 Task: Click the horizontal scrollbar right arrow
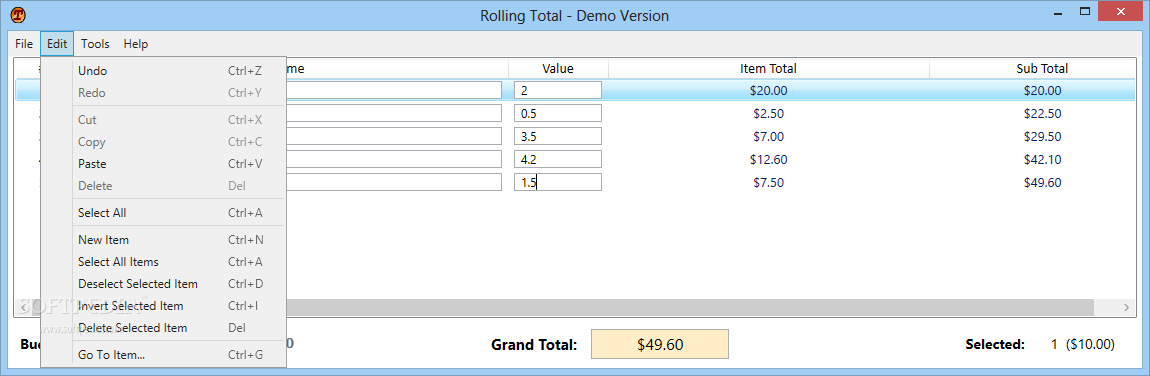(1126, 308)
